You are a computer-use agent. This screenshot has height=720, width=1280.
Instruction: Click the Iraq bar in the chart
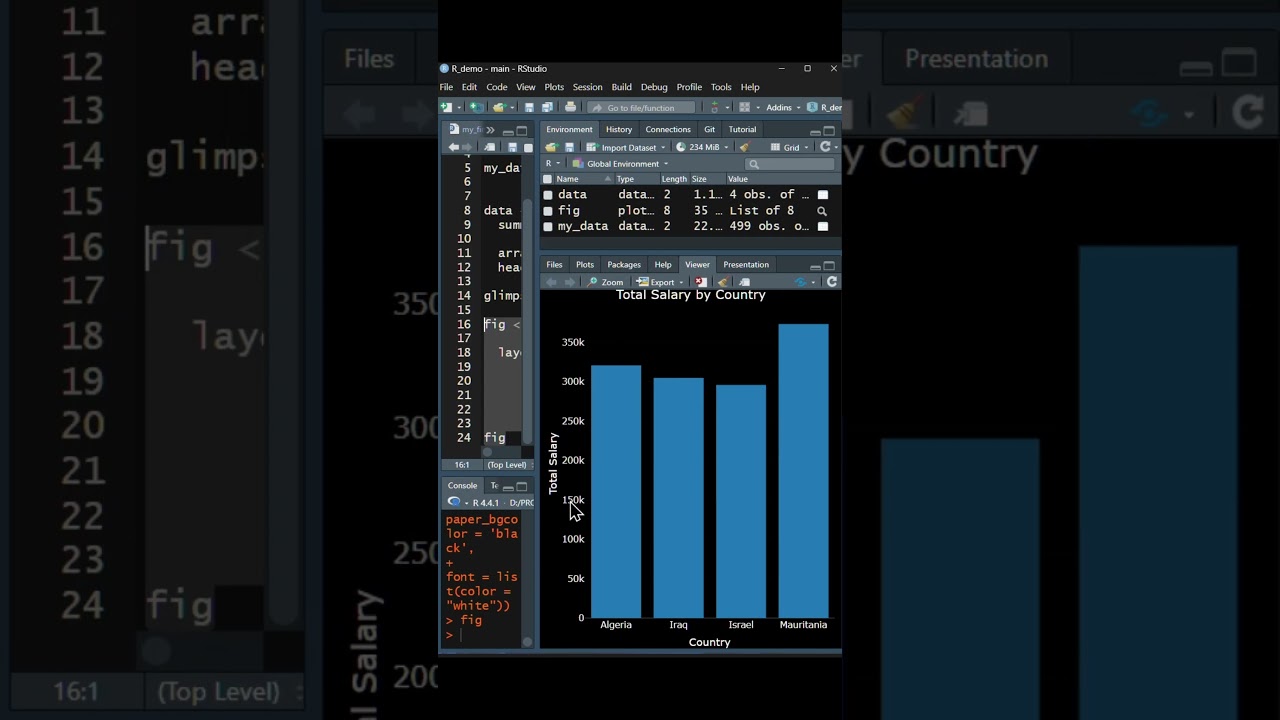(x=678, y=498)
